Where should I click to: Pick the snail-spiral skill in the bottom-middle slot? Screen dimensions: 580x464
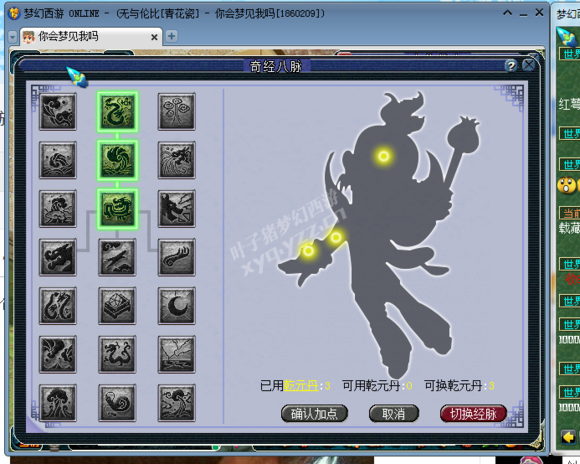pos(117,403)
